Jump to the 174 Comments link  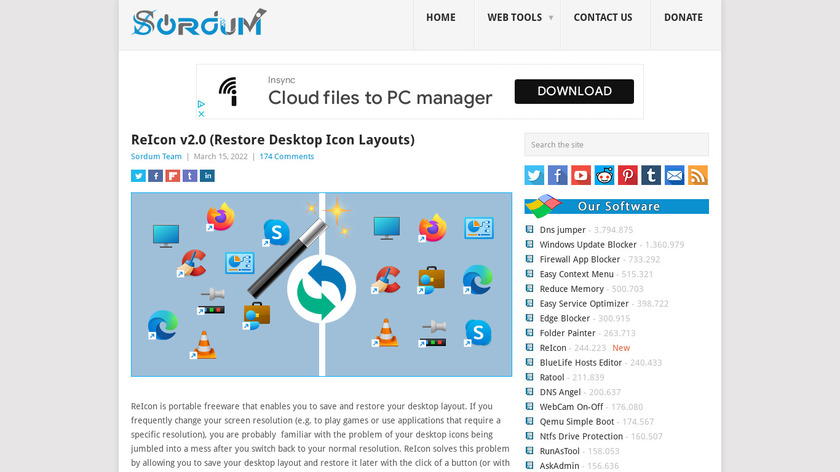pos(287,156)
